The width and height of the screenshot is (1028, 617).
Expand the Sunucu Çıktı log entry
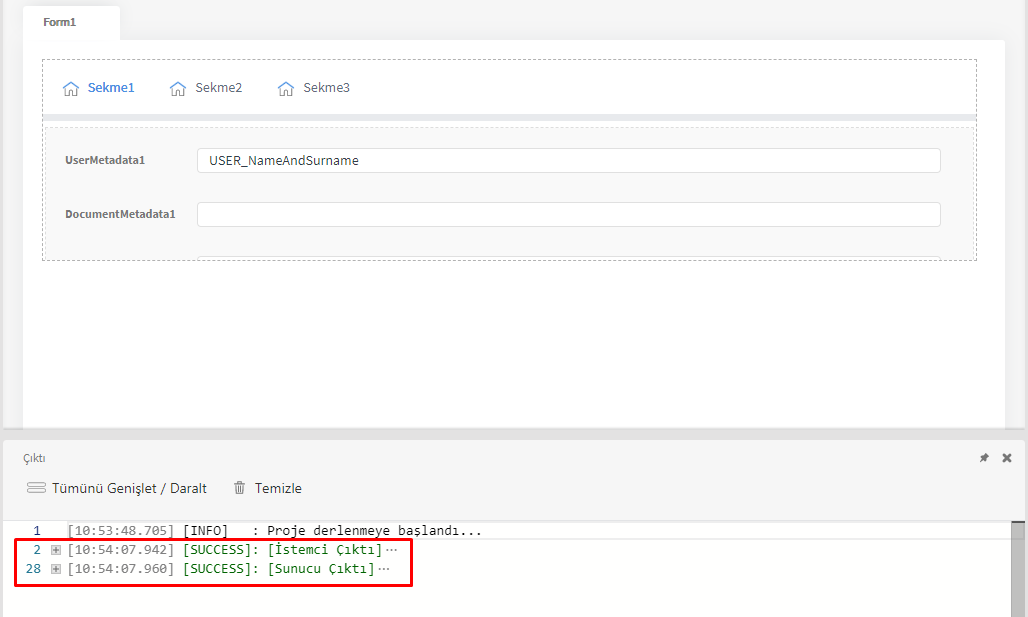[56, 569]
